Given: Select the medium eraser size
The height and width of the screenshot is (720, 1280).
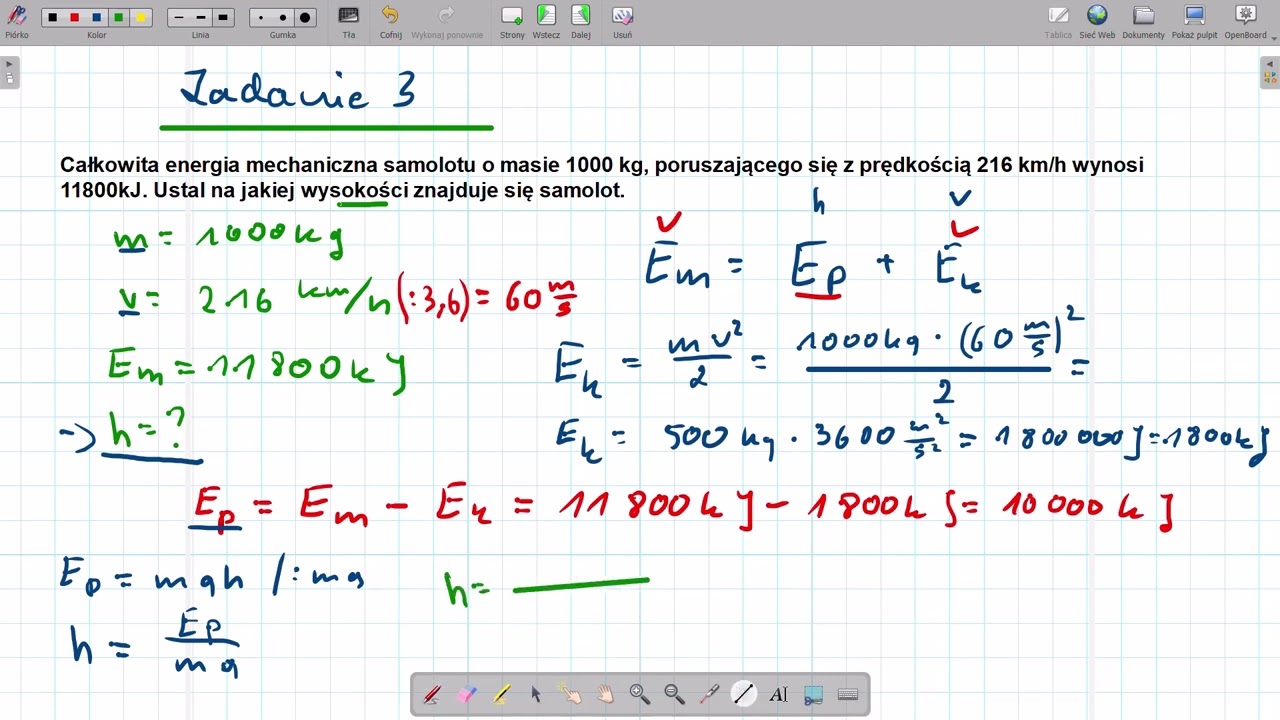Looking at the screenshot, I should click(283, 18).
